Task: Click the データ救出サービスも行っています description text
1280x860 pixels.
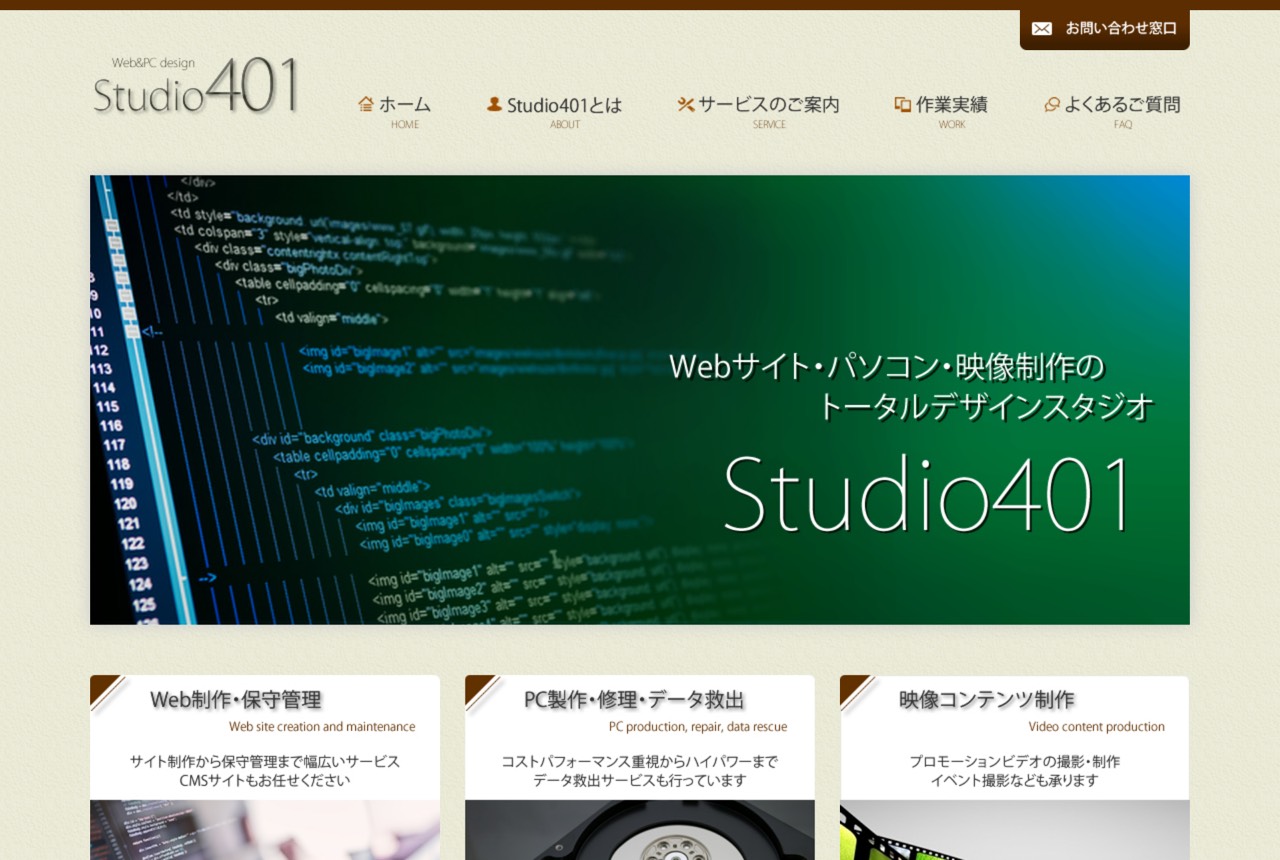Action: (x=640, y=781)
